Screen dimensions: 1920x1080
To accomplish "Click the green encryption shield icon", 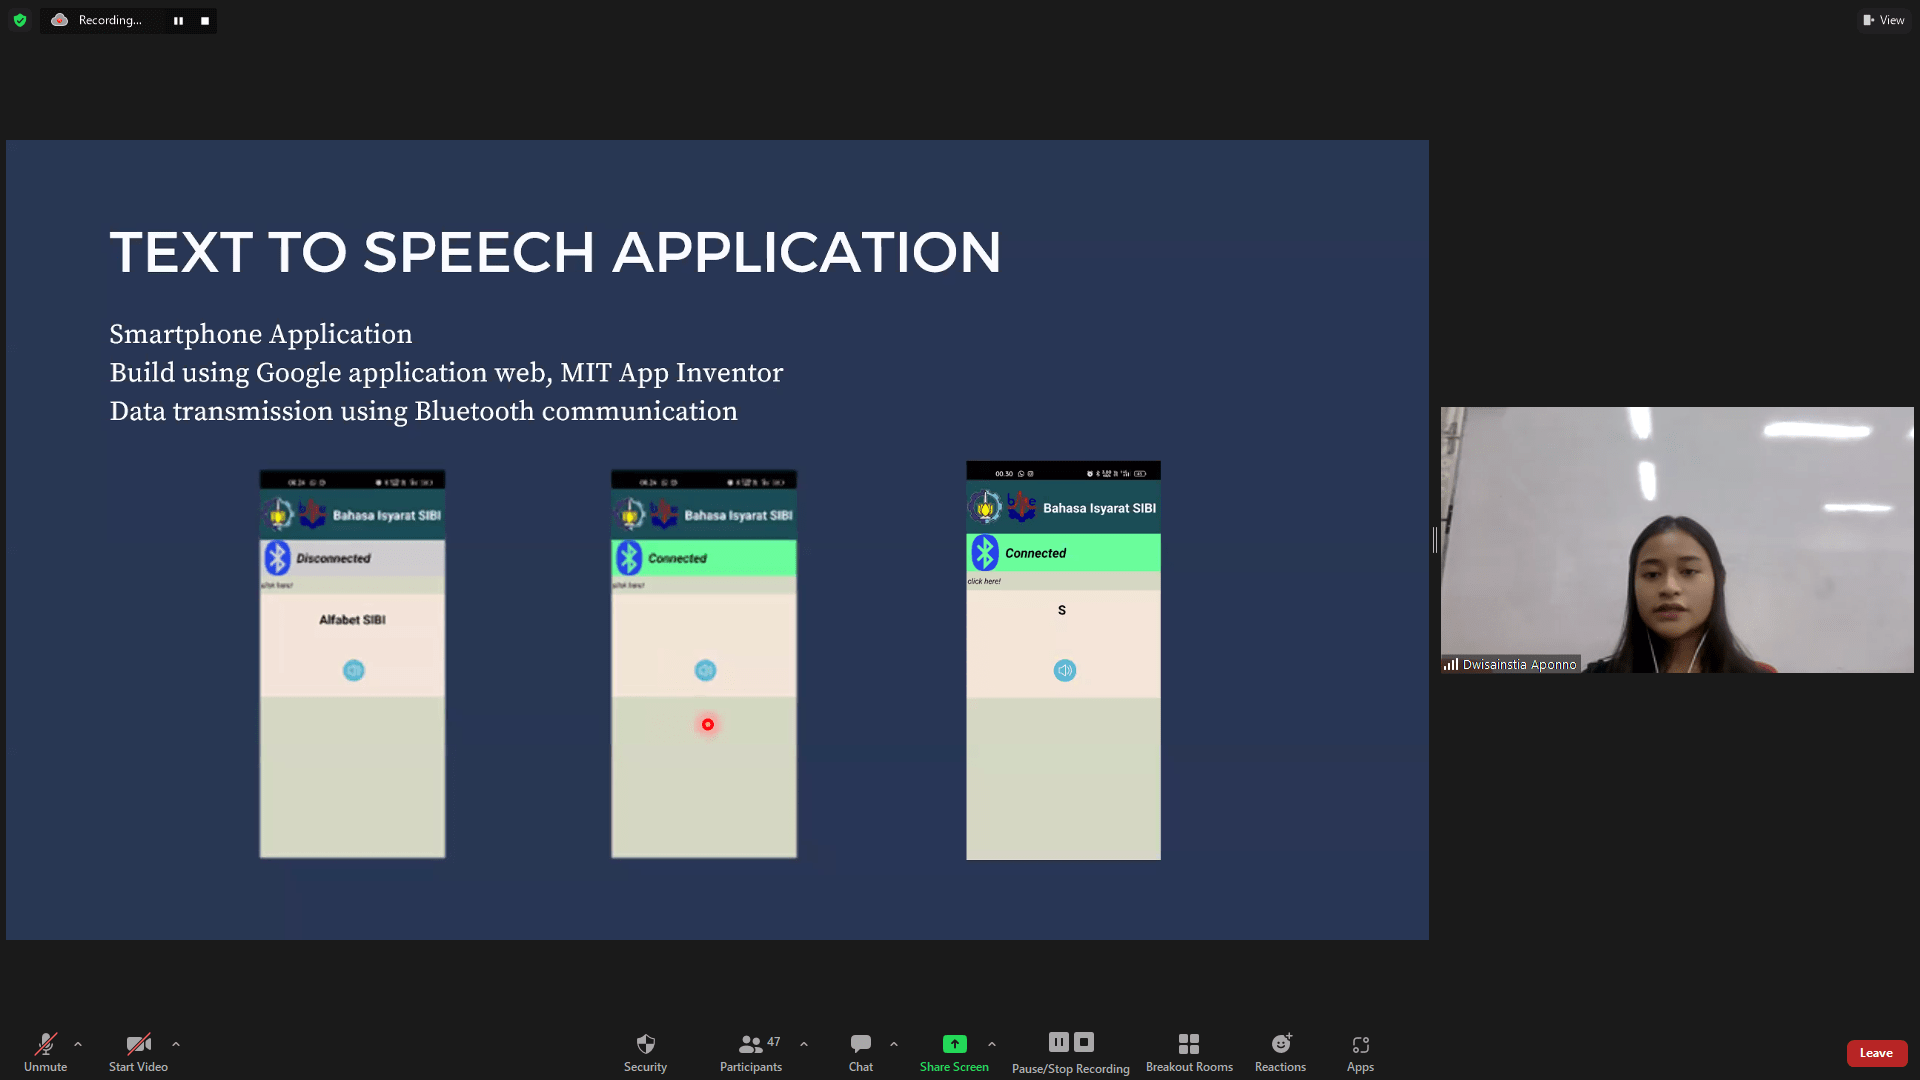I will [20, 20].
